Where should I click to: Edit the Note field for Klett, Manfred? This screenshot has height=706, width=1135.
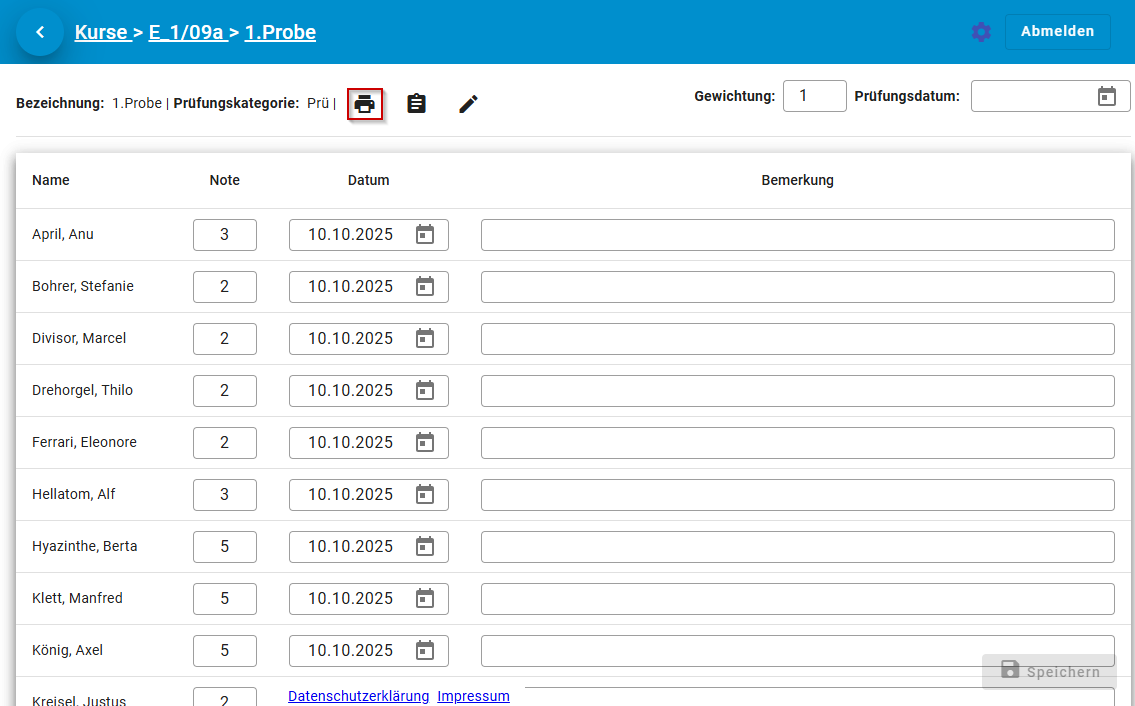(x=224, y=599)
